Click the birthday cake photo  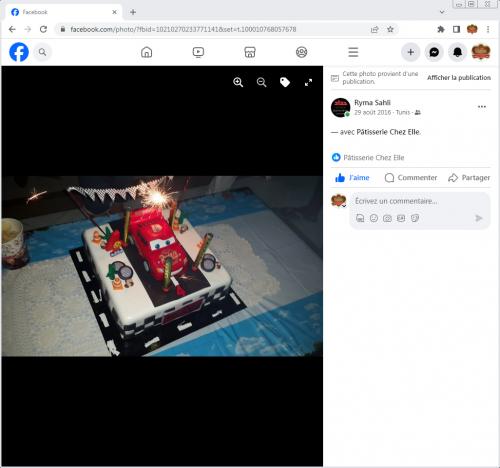point(162,266)
